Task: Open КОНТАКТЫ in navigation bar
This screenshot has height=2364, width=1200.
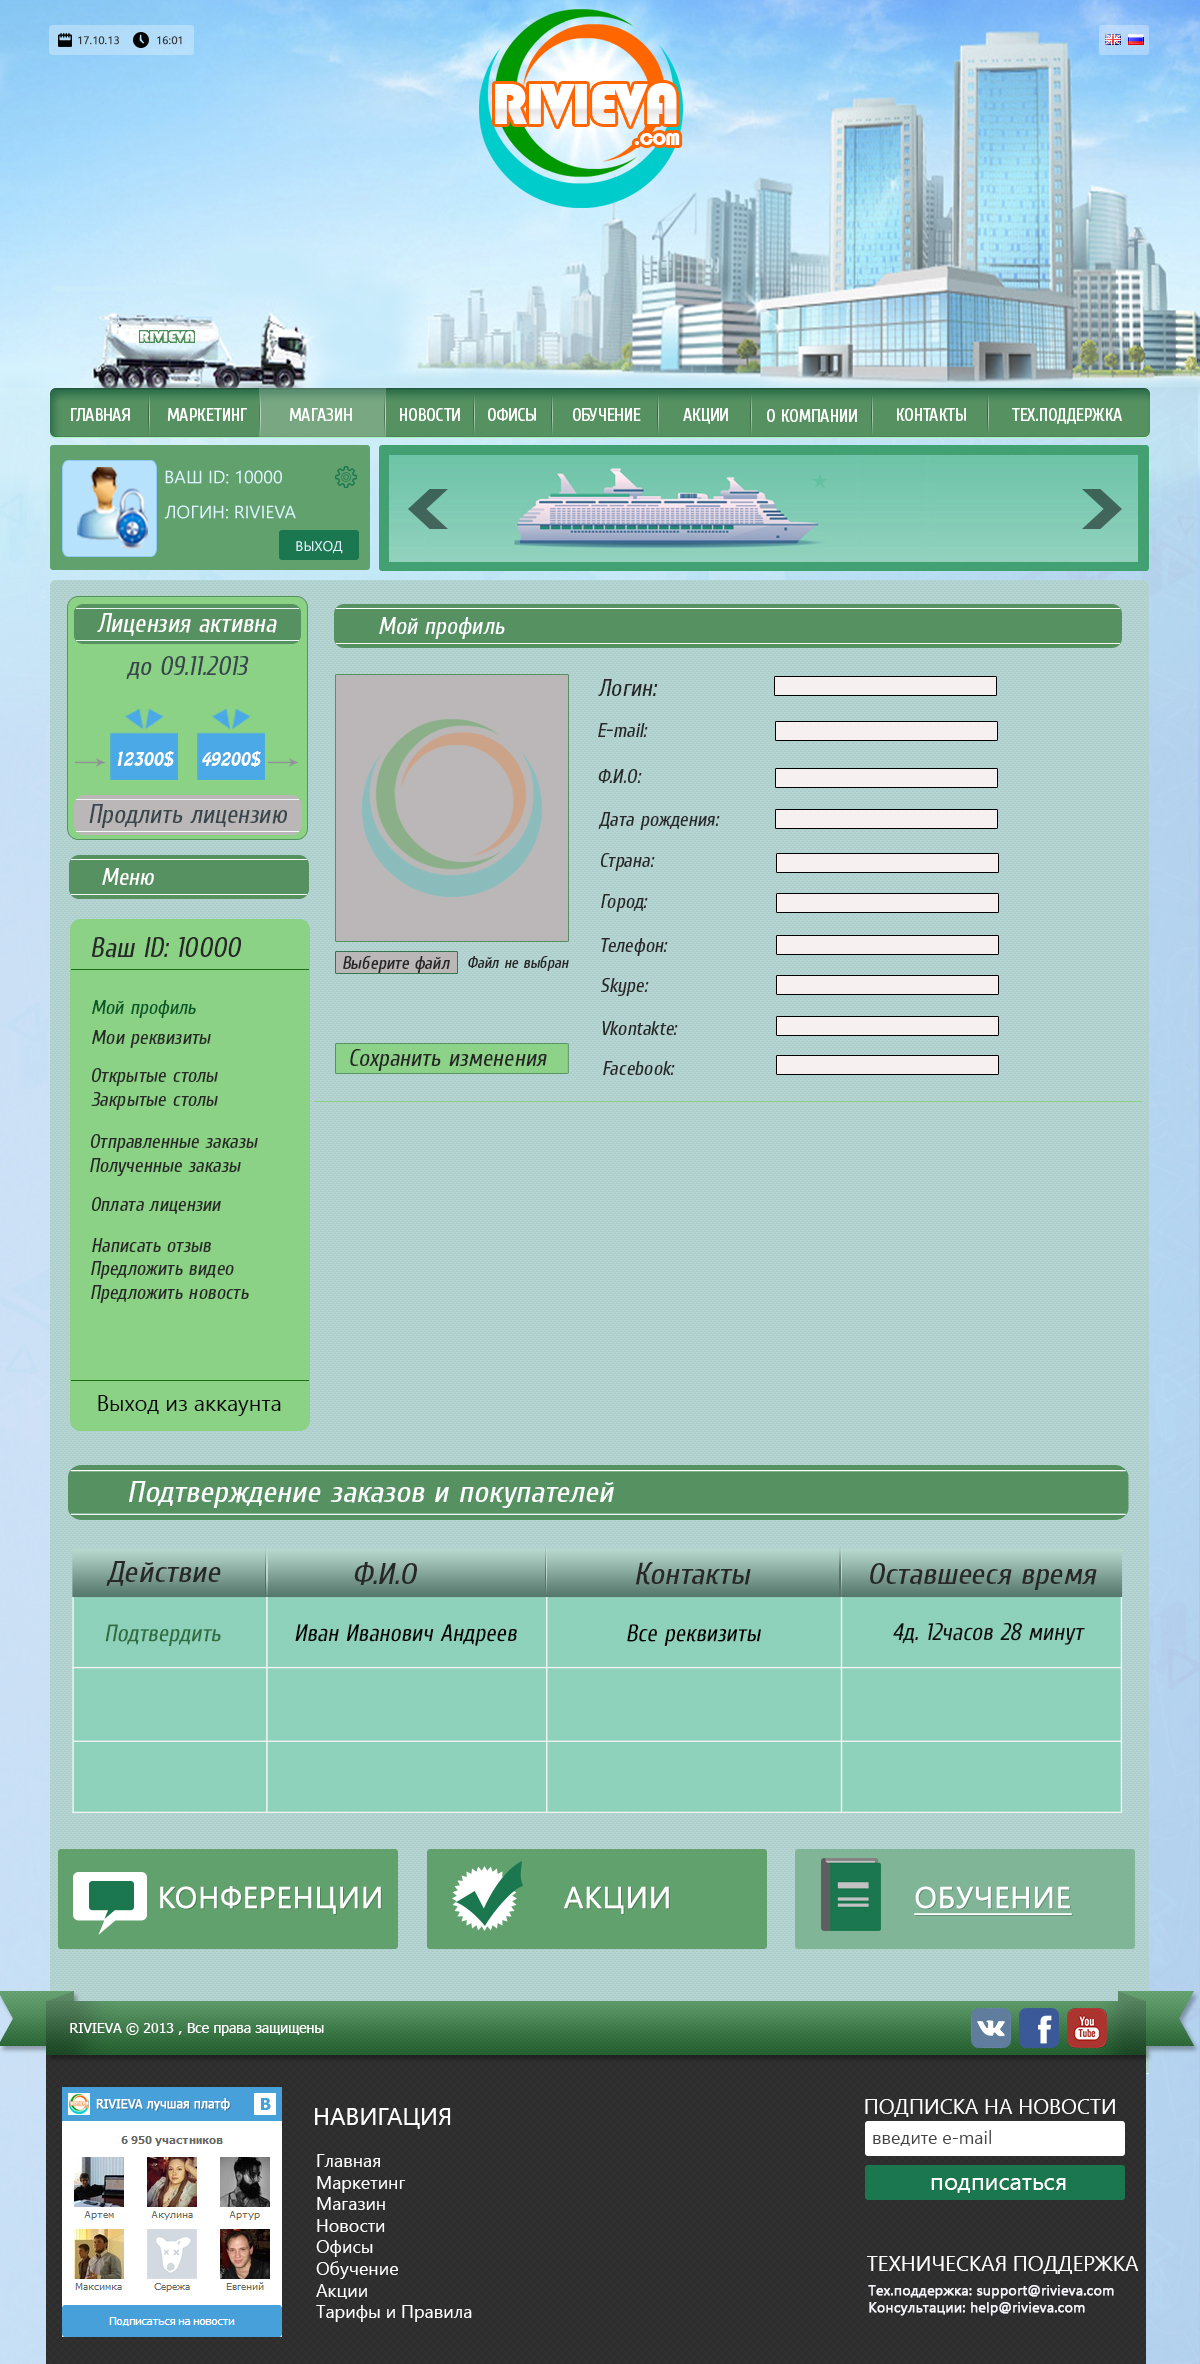Action: click(x=931, y=415)
